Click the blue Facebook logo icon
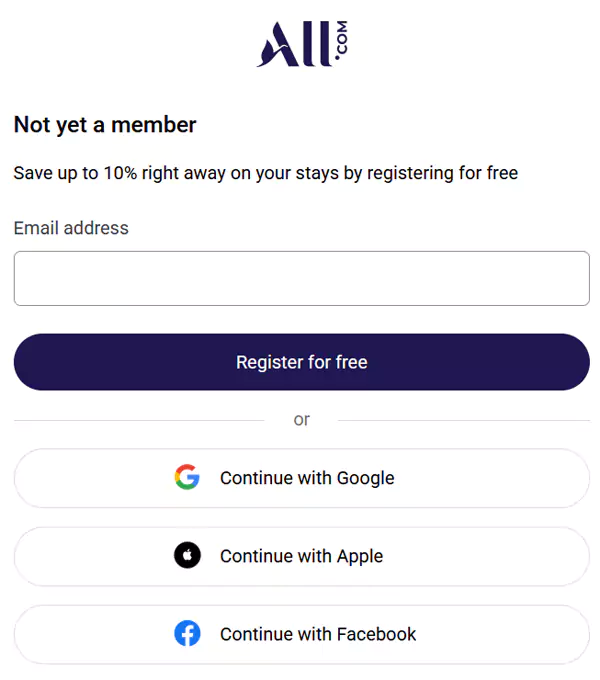 coord(187,633)
